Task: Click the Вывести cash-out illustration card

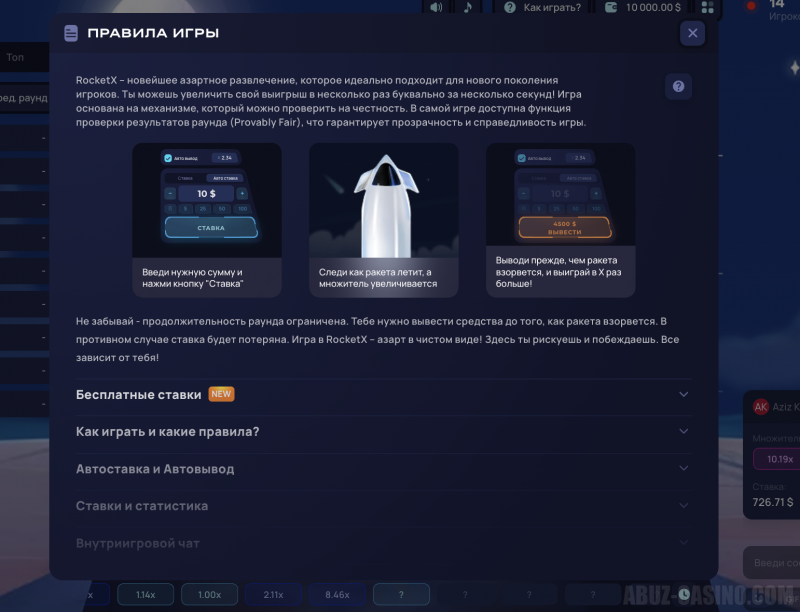Action: (560, 219)
